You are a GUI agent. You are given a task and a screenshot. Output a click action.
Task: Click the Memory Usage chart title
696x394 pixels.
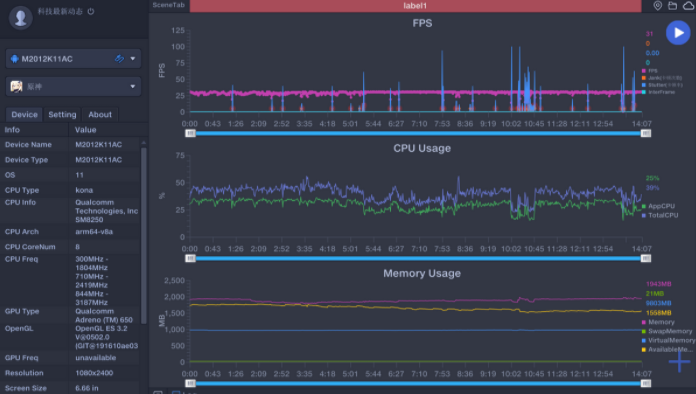422,273
